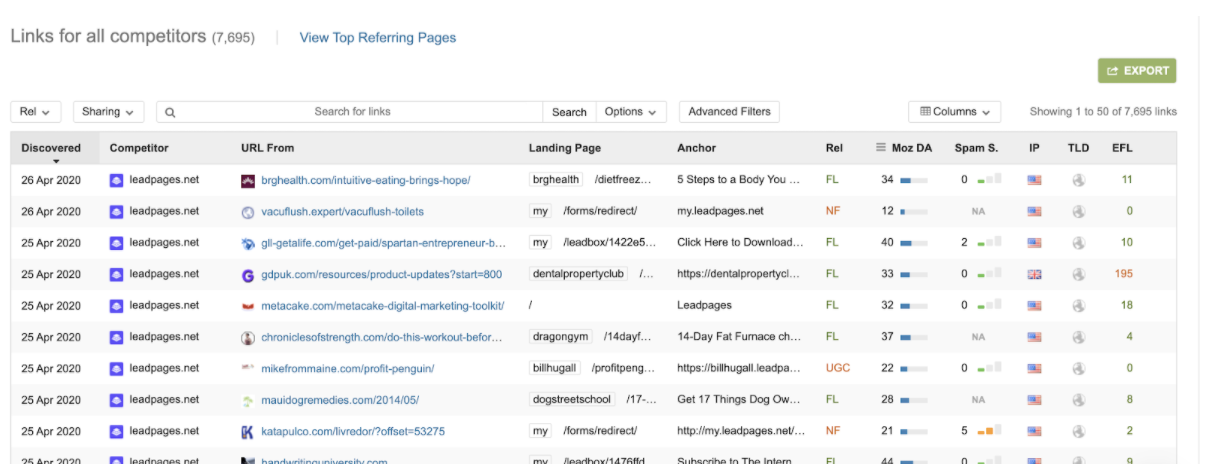This screenshot has width=1208, height=473.
Task: Click the metacake.com red favicon
Action: pyautogui.click(x=248, y=306)
